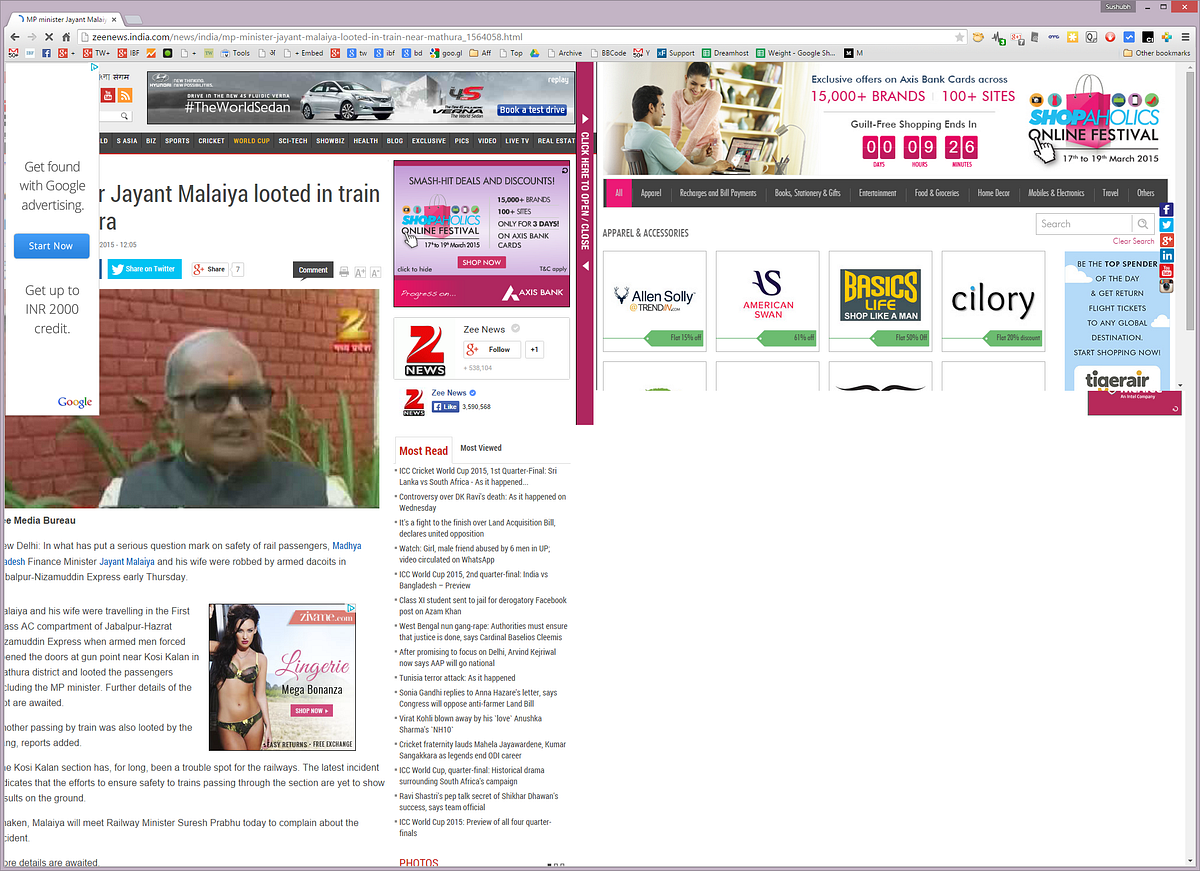
Task: Go back to the previous page in Chrome
Action: (x=14, y=37)
